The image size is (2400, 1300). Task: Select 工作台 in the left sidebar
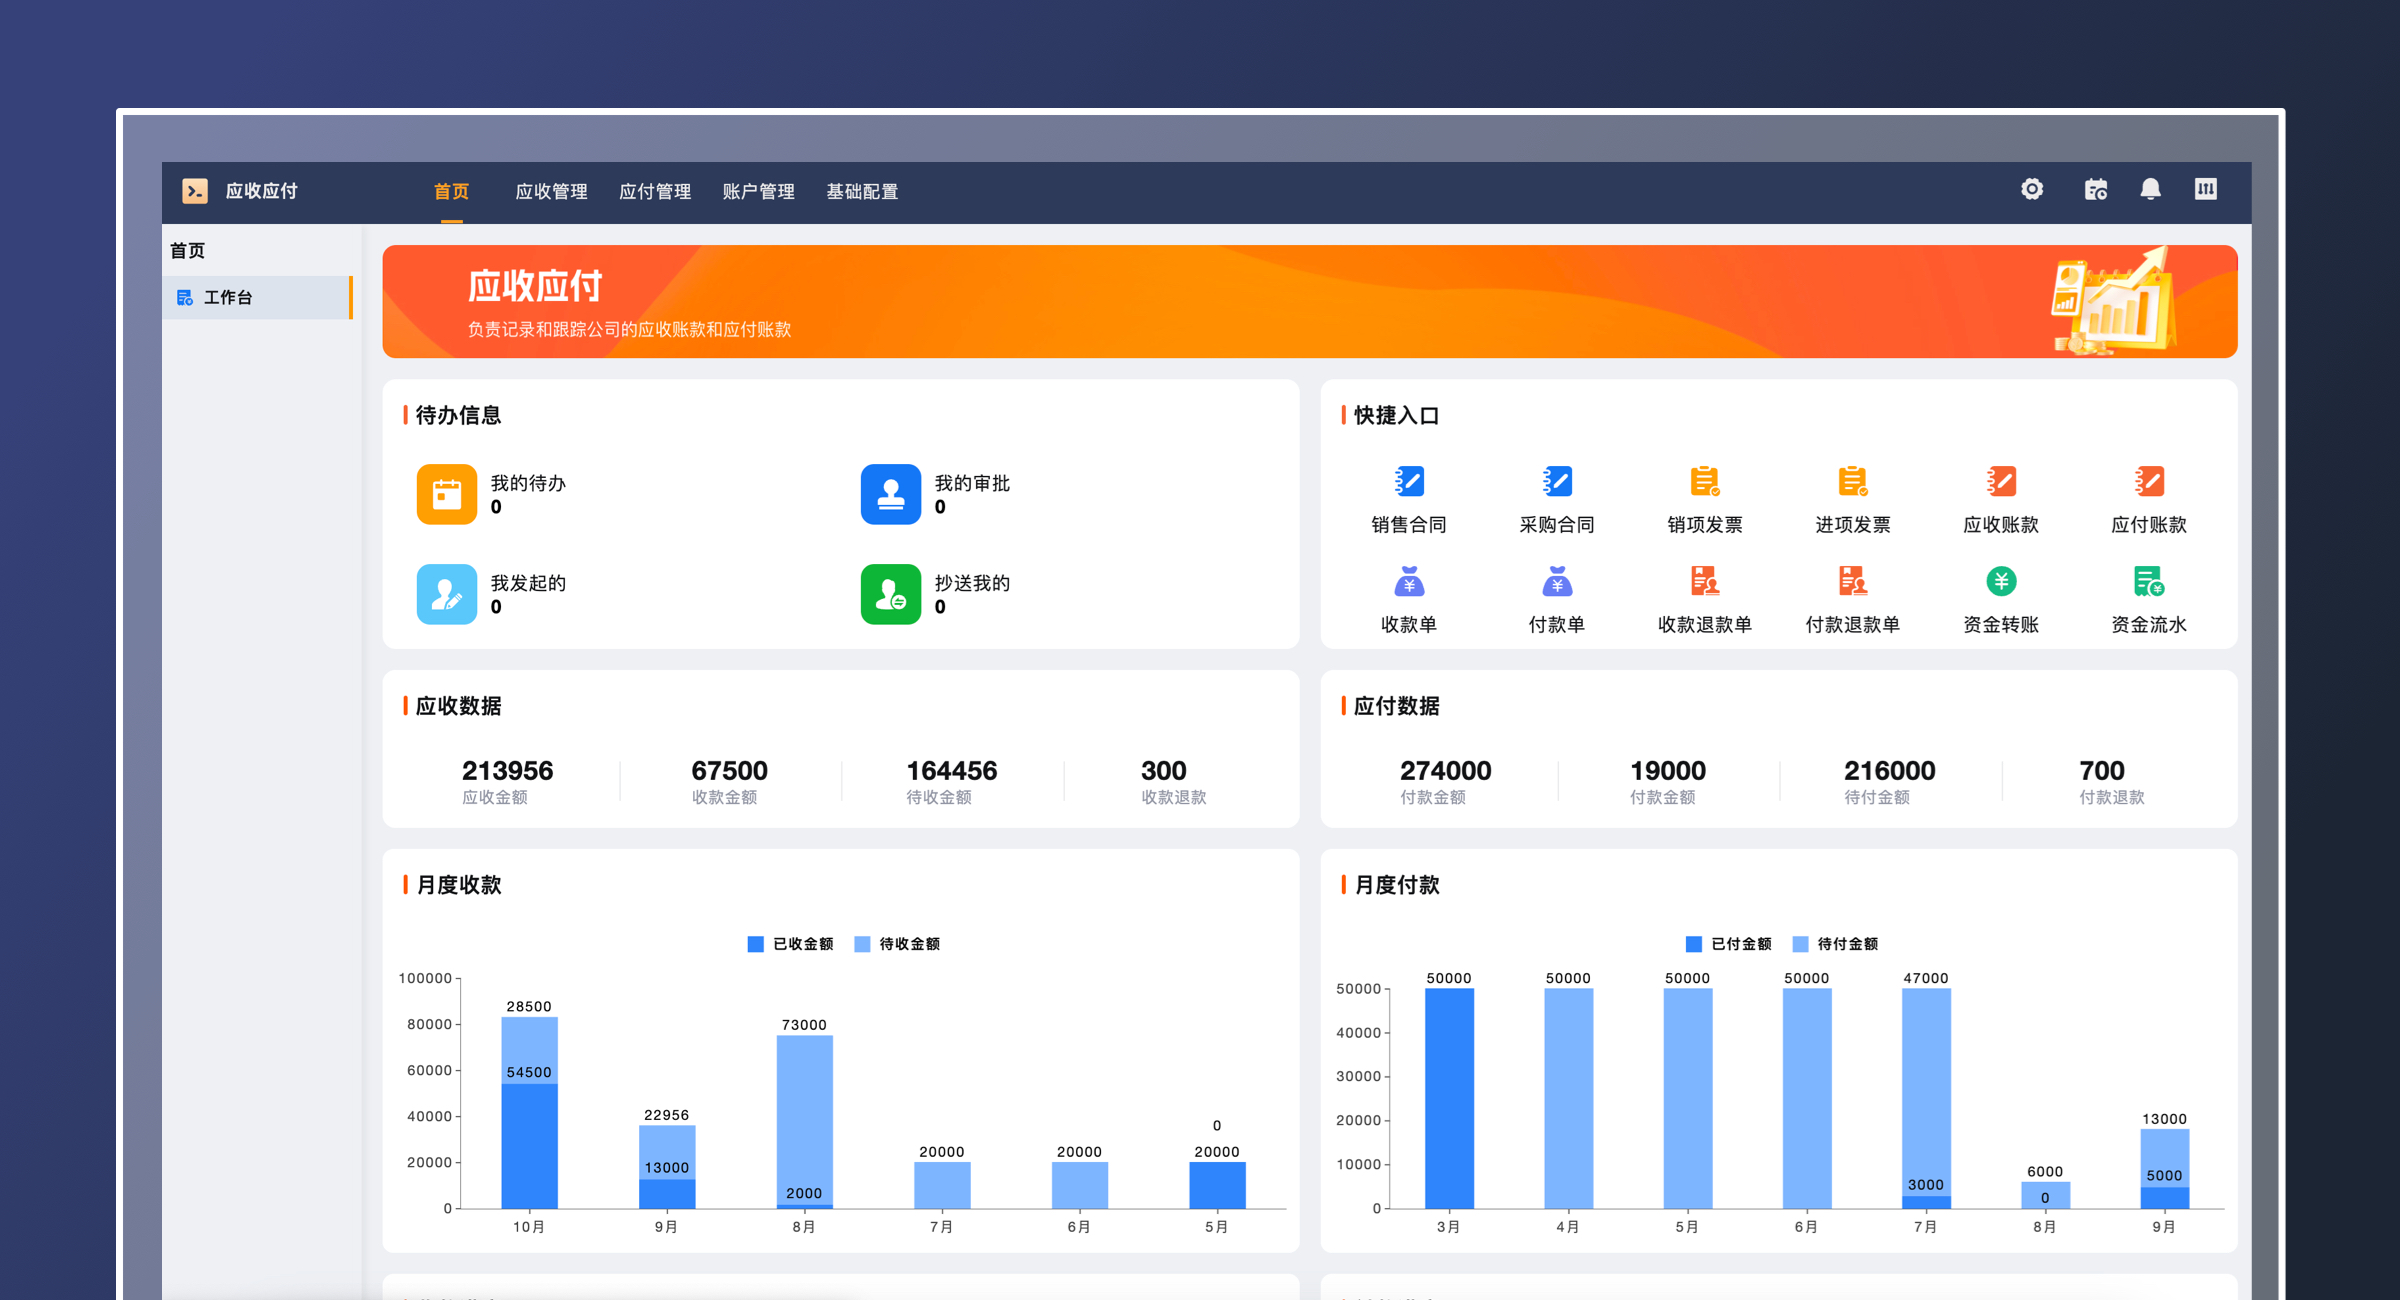228,298
